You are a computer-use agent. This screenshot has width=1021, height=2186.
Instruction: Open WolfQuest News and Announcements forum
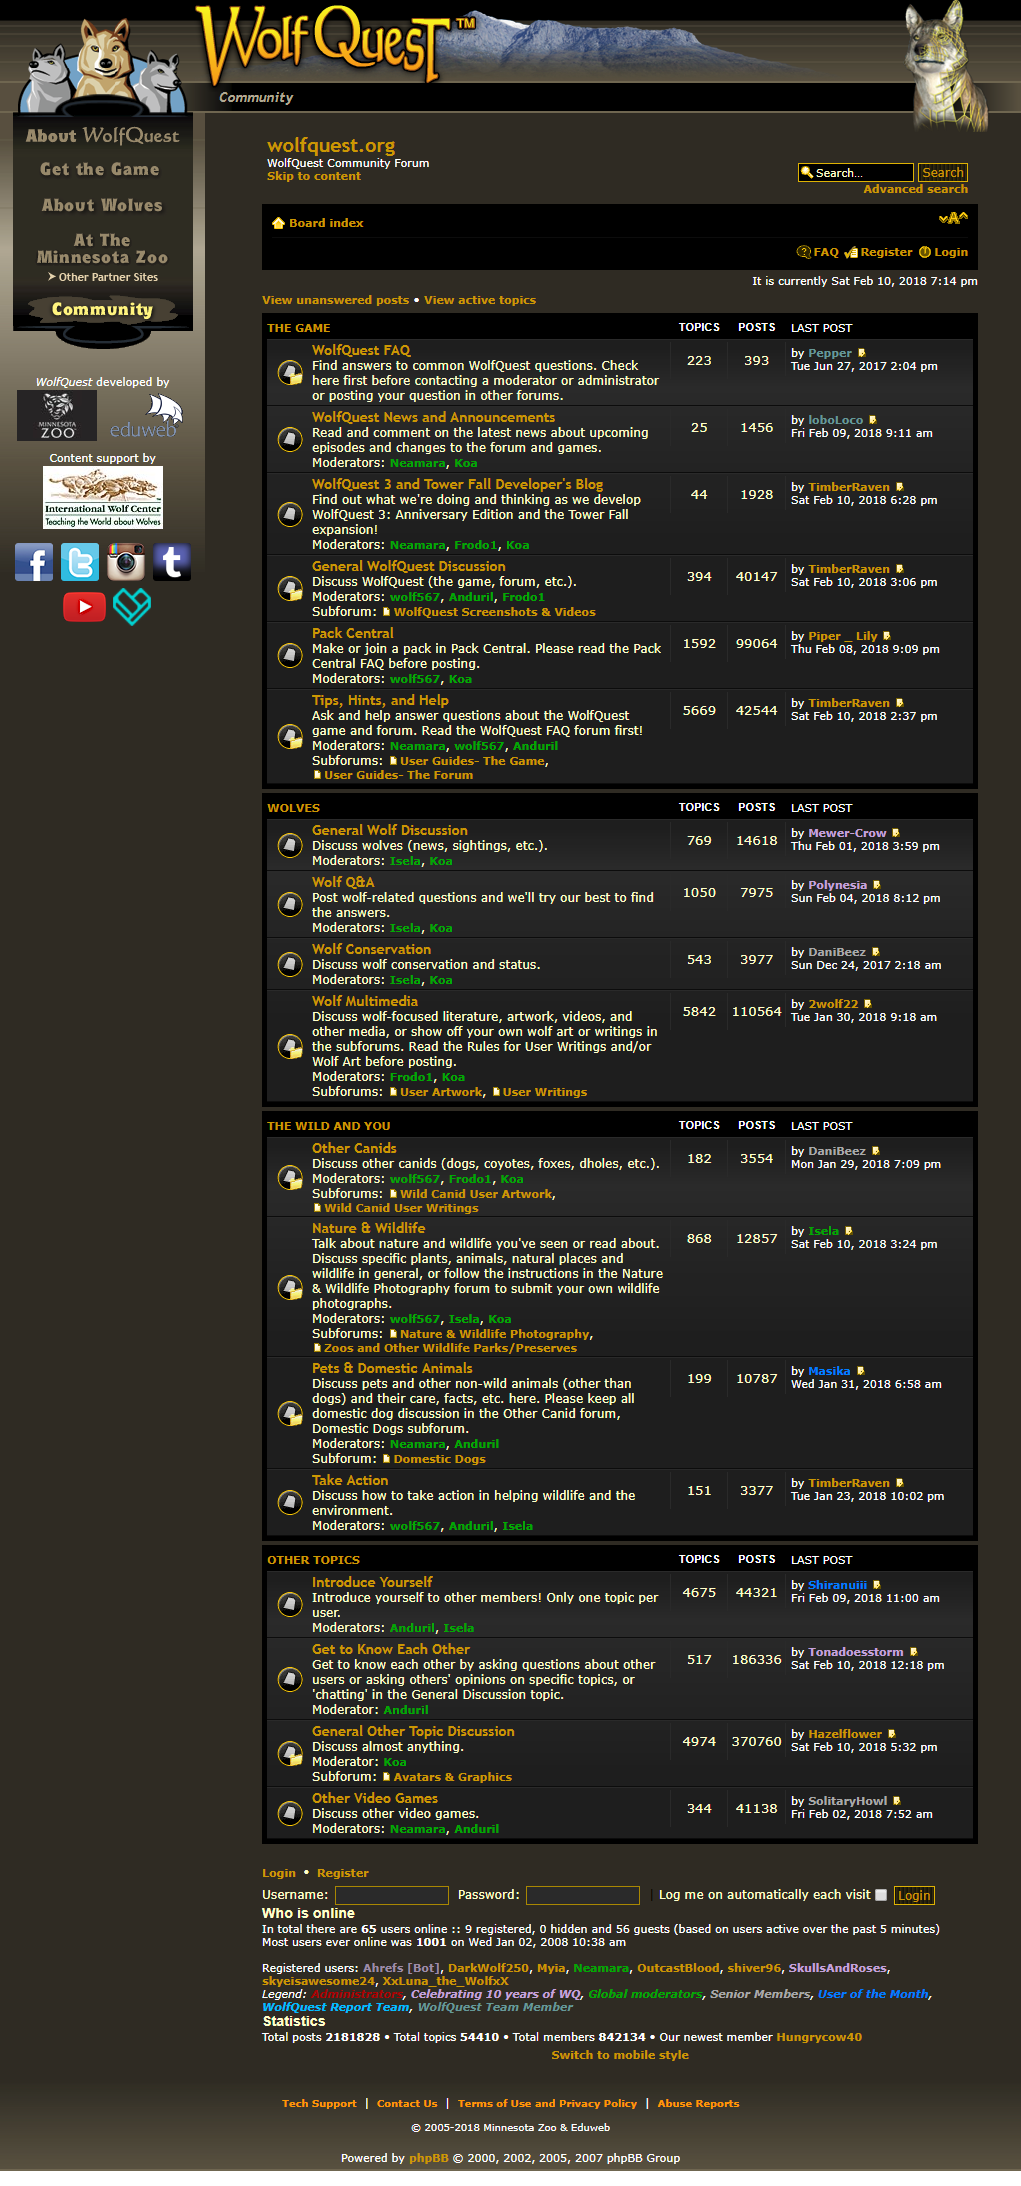[x=433, y=417]
